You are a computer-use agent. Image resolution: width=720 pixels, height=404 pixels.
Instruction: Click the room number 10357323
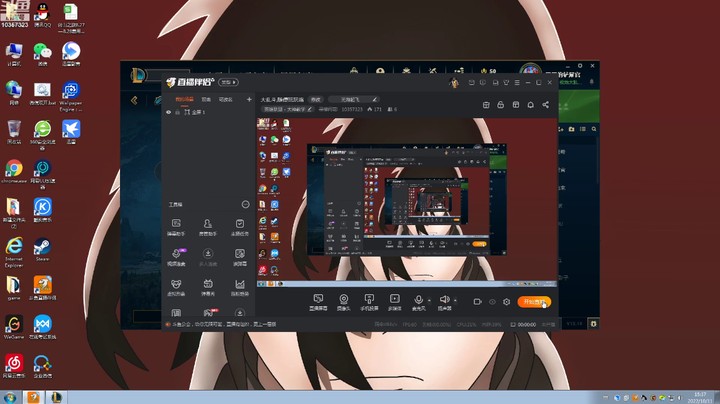pyautogui.click(x=352, y=109)
